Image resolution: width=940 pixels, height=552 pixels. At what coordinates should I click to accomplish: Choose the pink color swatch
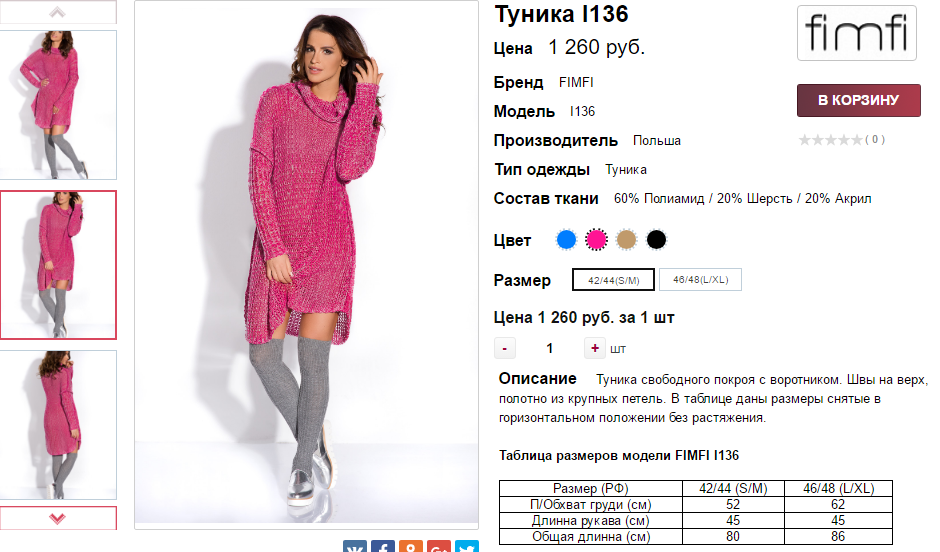pyautogui.click(x=596, y=240)
